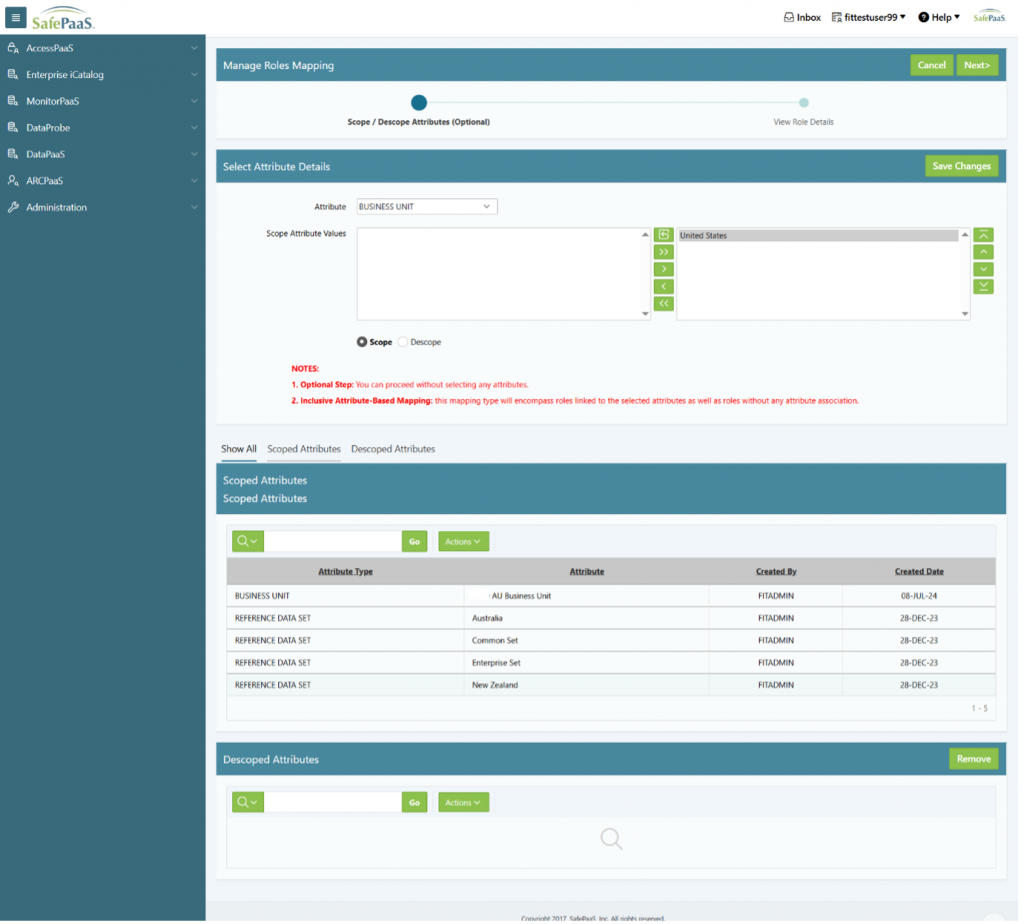
Task: Open Actions dropdown in Scoped Attributes
Action: pyautogui.click(x=463, y=541)
